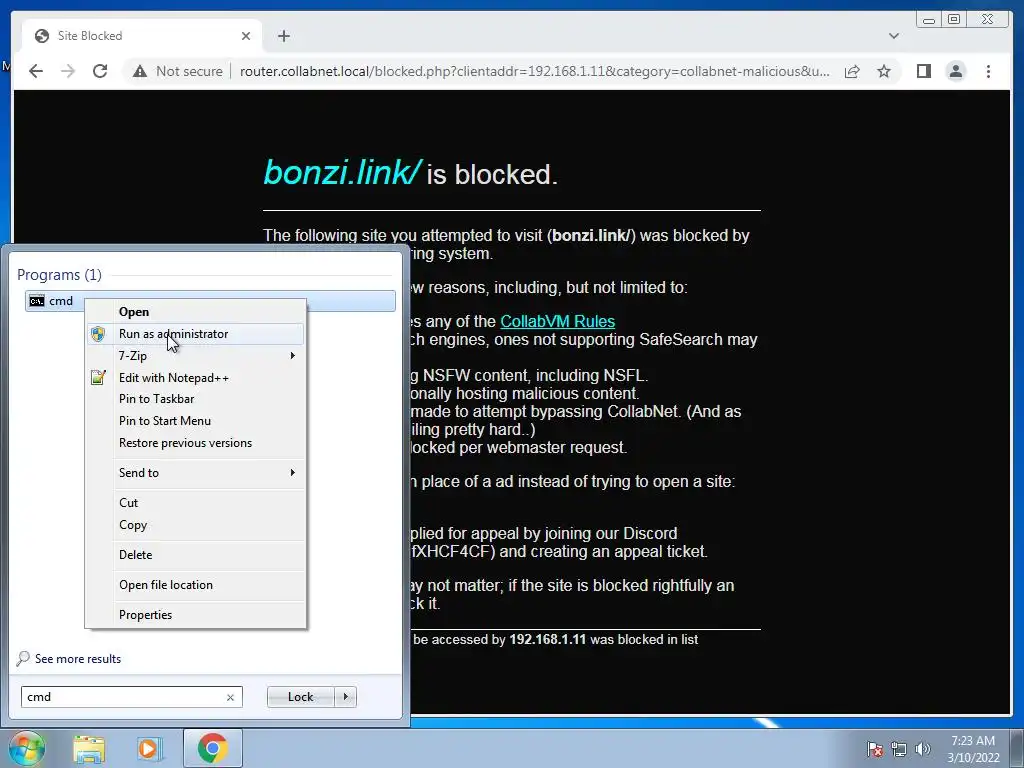The width and height of the screenshot is (1024, 768).
Task: Click the Windows Start orb
Action: pos(25,748)
